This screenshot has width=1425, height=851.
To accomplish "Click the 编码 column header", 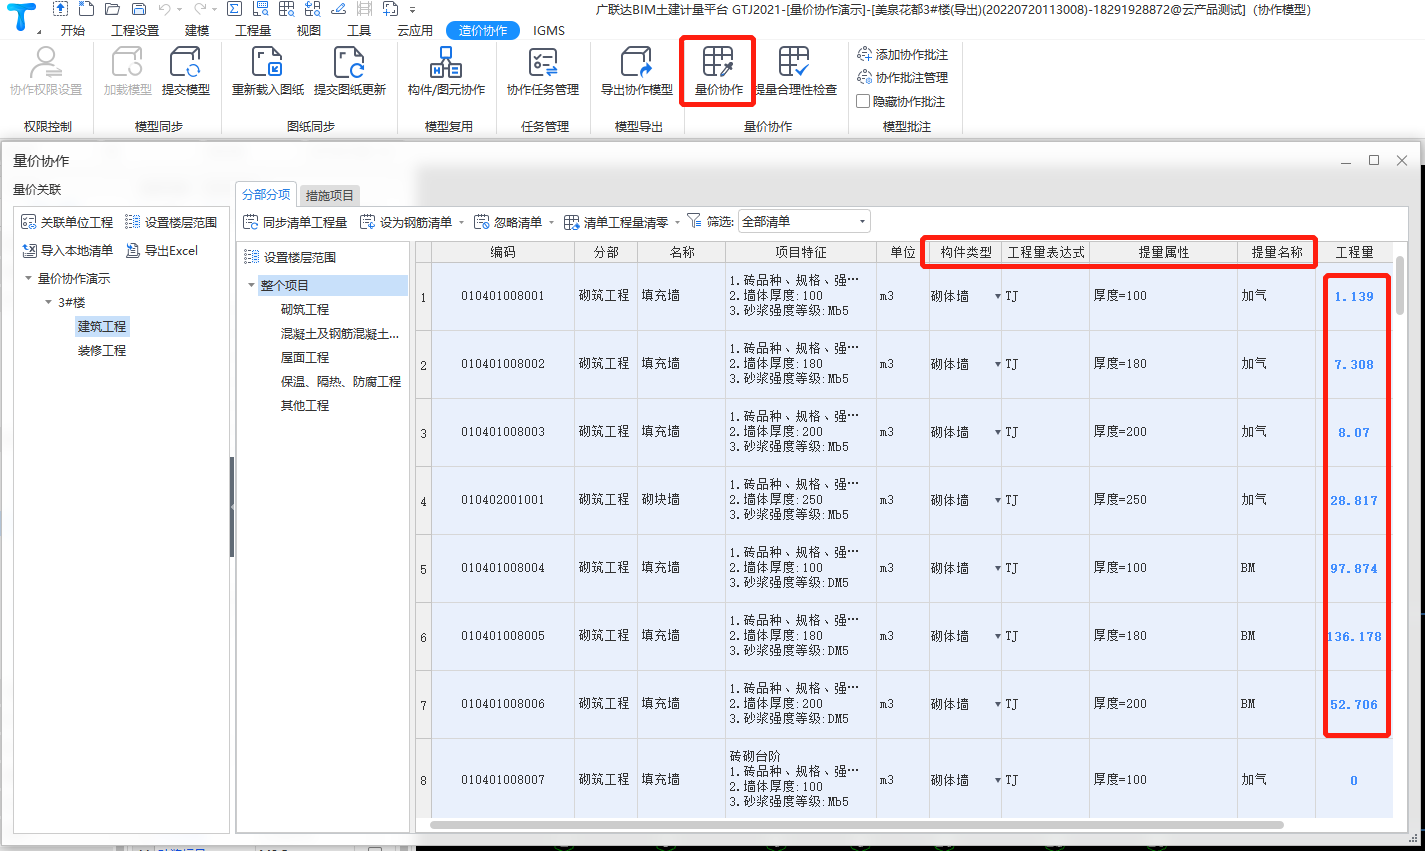I will (503, 252).
